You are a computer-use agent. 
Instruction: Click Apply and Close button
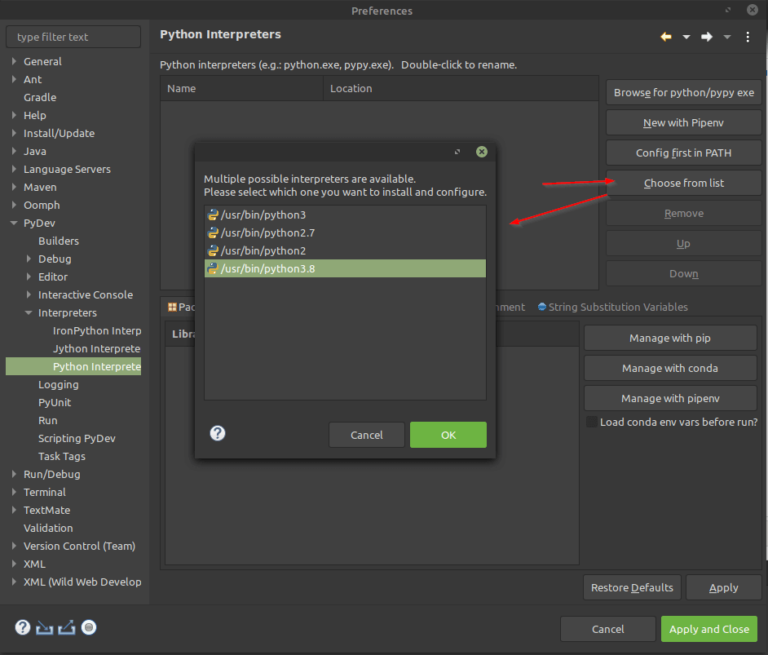tap(708, 629)
